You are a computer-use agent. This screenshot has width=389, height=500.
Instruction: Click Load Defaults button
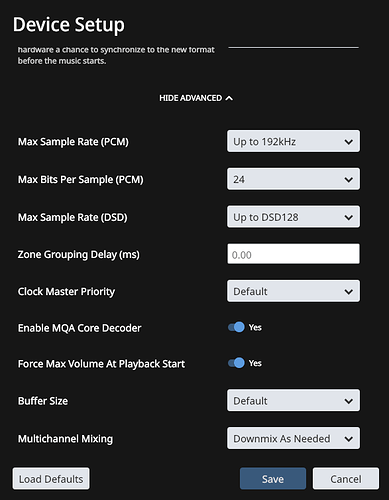(51, 479)
